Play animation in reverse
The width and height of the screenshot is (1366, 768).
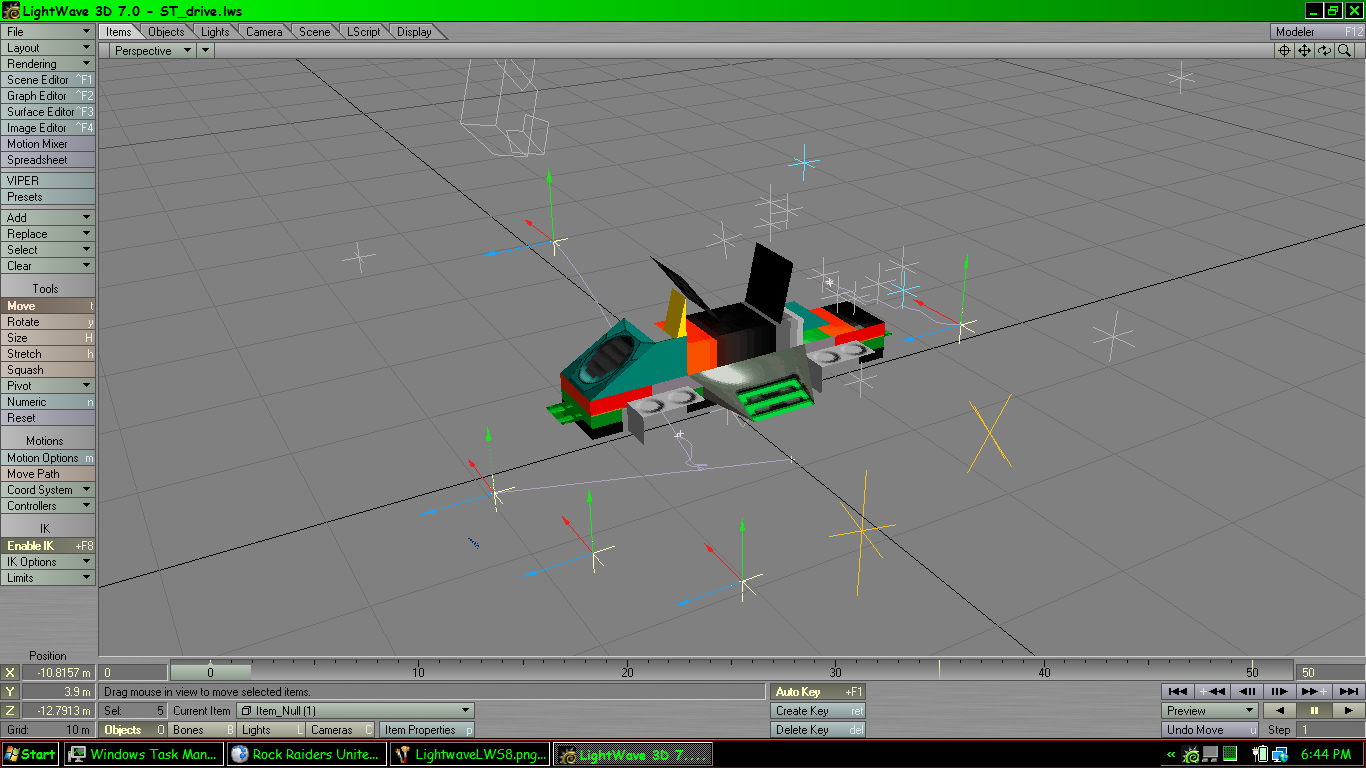coord(1280,710)
